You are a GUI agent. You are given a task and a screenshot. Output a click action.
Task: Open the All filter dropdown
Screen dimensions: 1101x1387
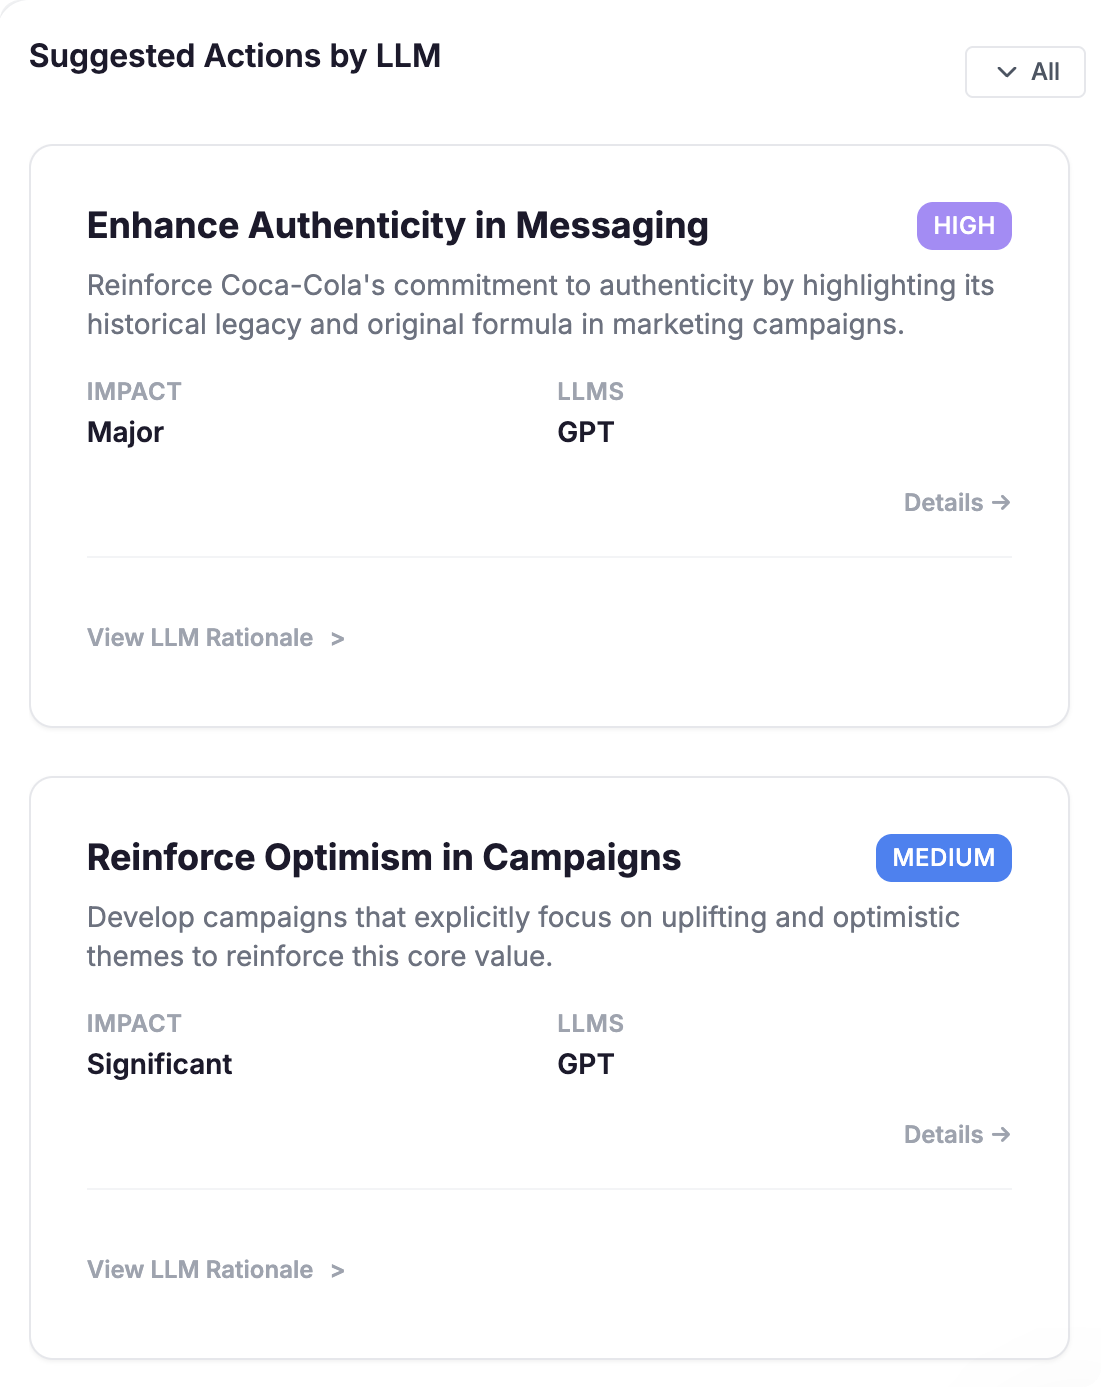click(1024, 72)
